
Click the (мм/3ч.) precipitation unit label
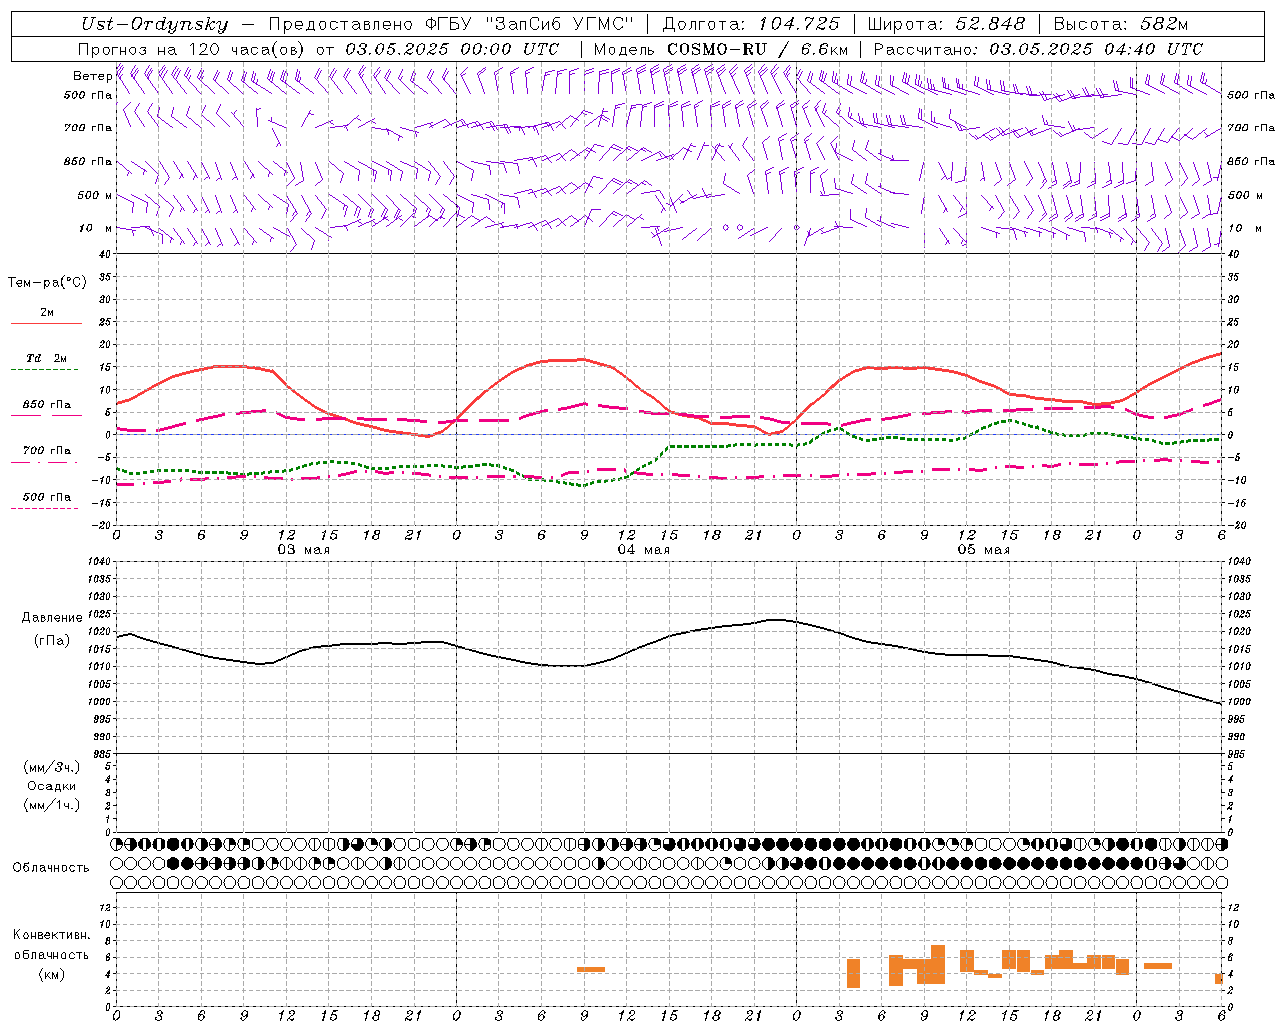(52, 767)
